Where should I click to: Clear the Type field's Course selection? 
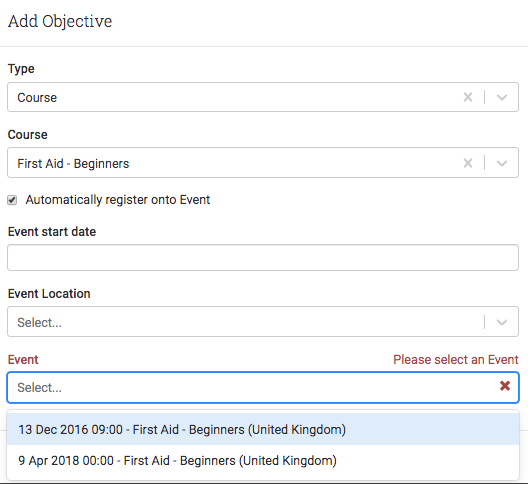468,97
